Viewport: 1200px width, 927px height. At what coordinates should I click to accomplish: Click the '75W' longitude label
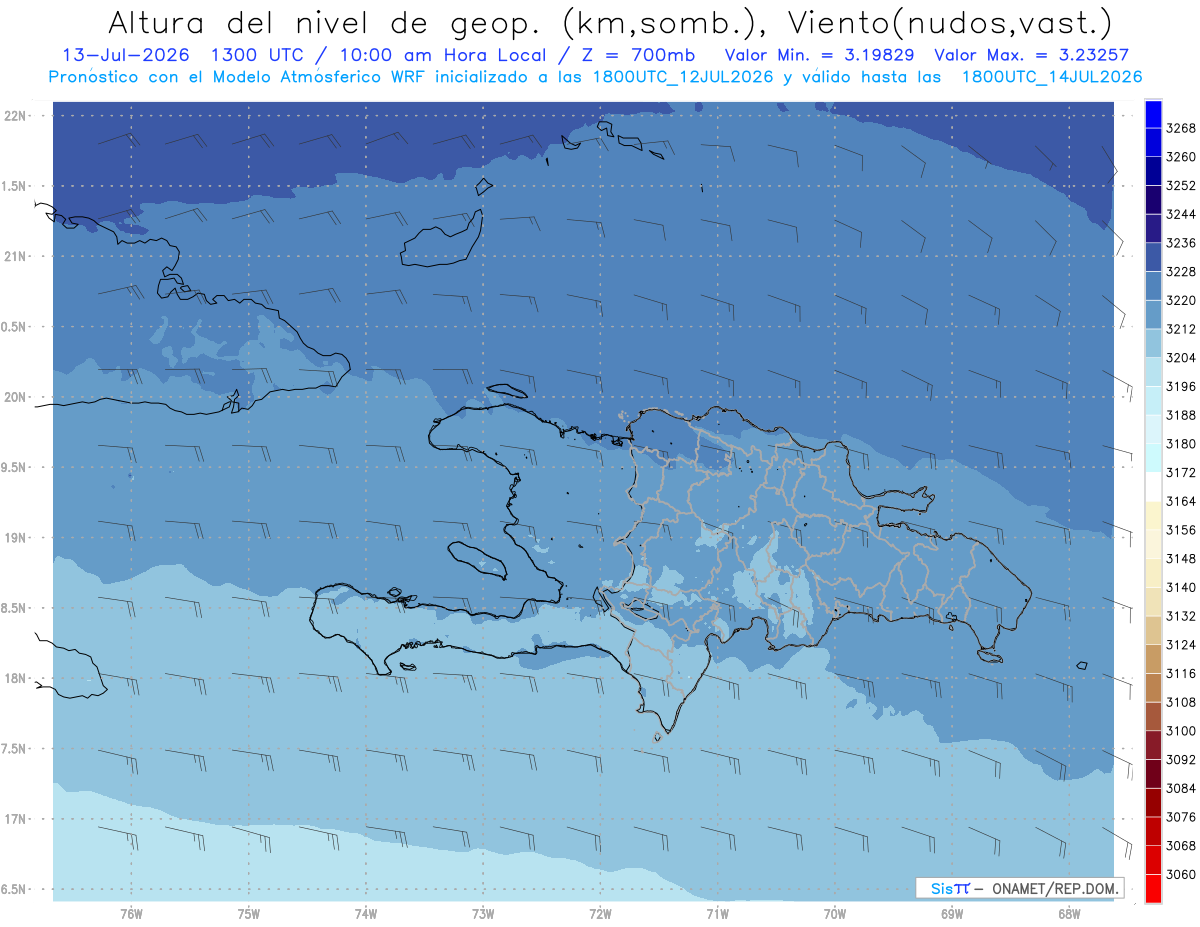249,914
